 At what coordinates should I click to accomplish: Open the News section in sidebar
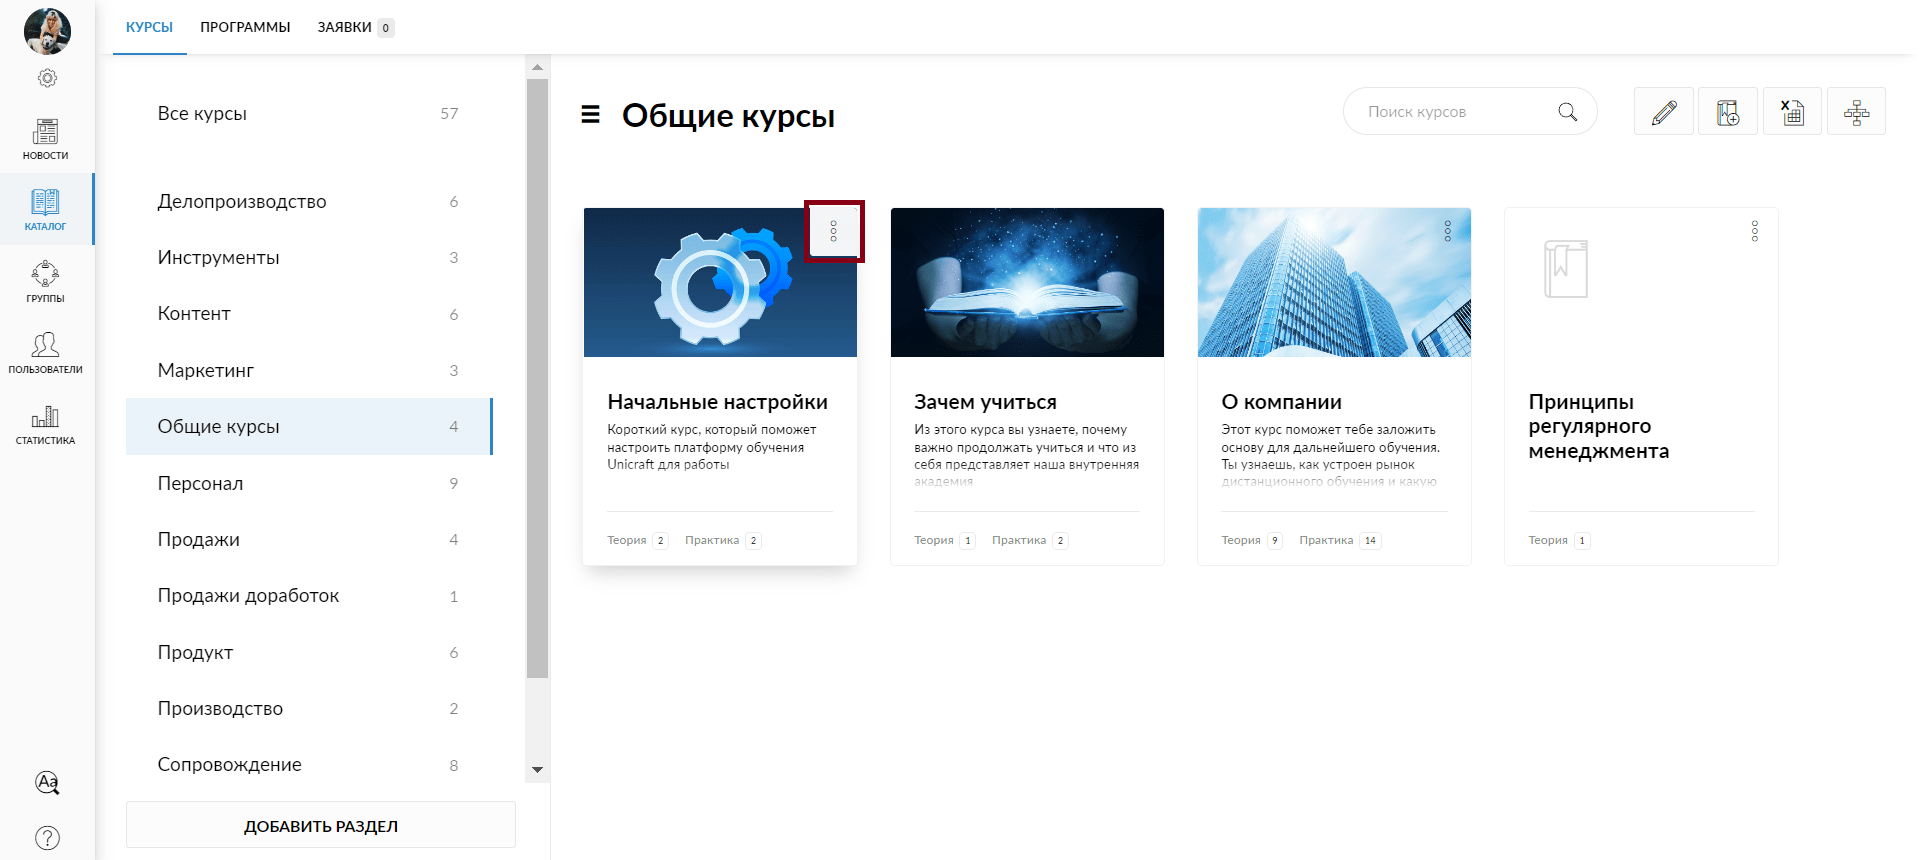coord(46,138)
